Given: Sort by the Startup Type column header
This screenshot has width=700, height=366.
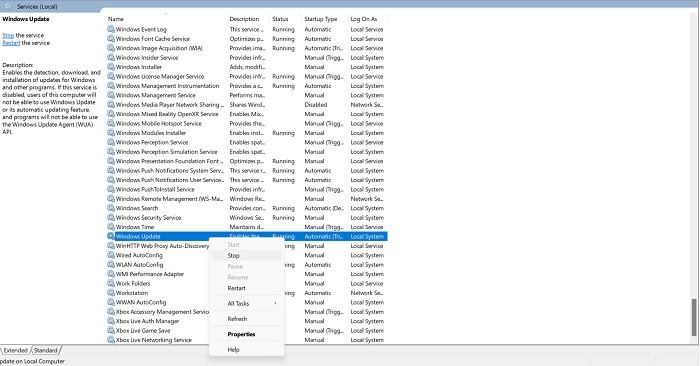Looking at the screenshot, I should tap(324, 19).
